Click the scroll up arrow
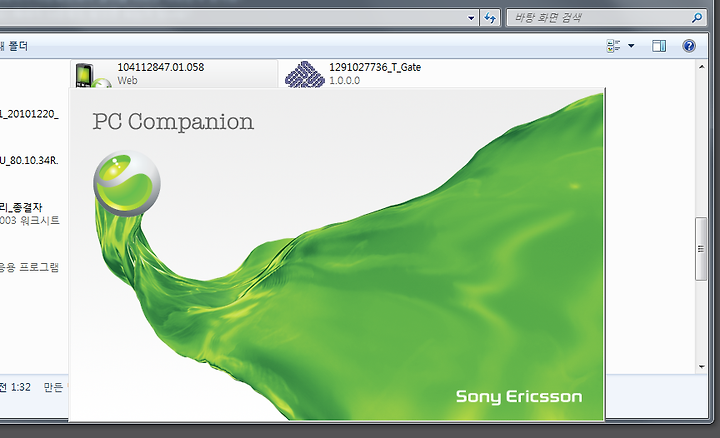This screenshot has height=438, width=720. coord(701,67)
